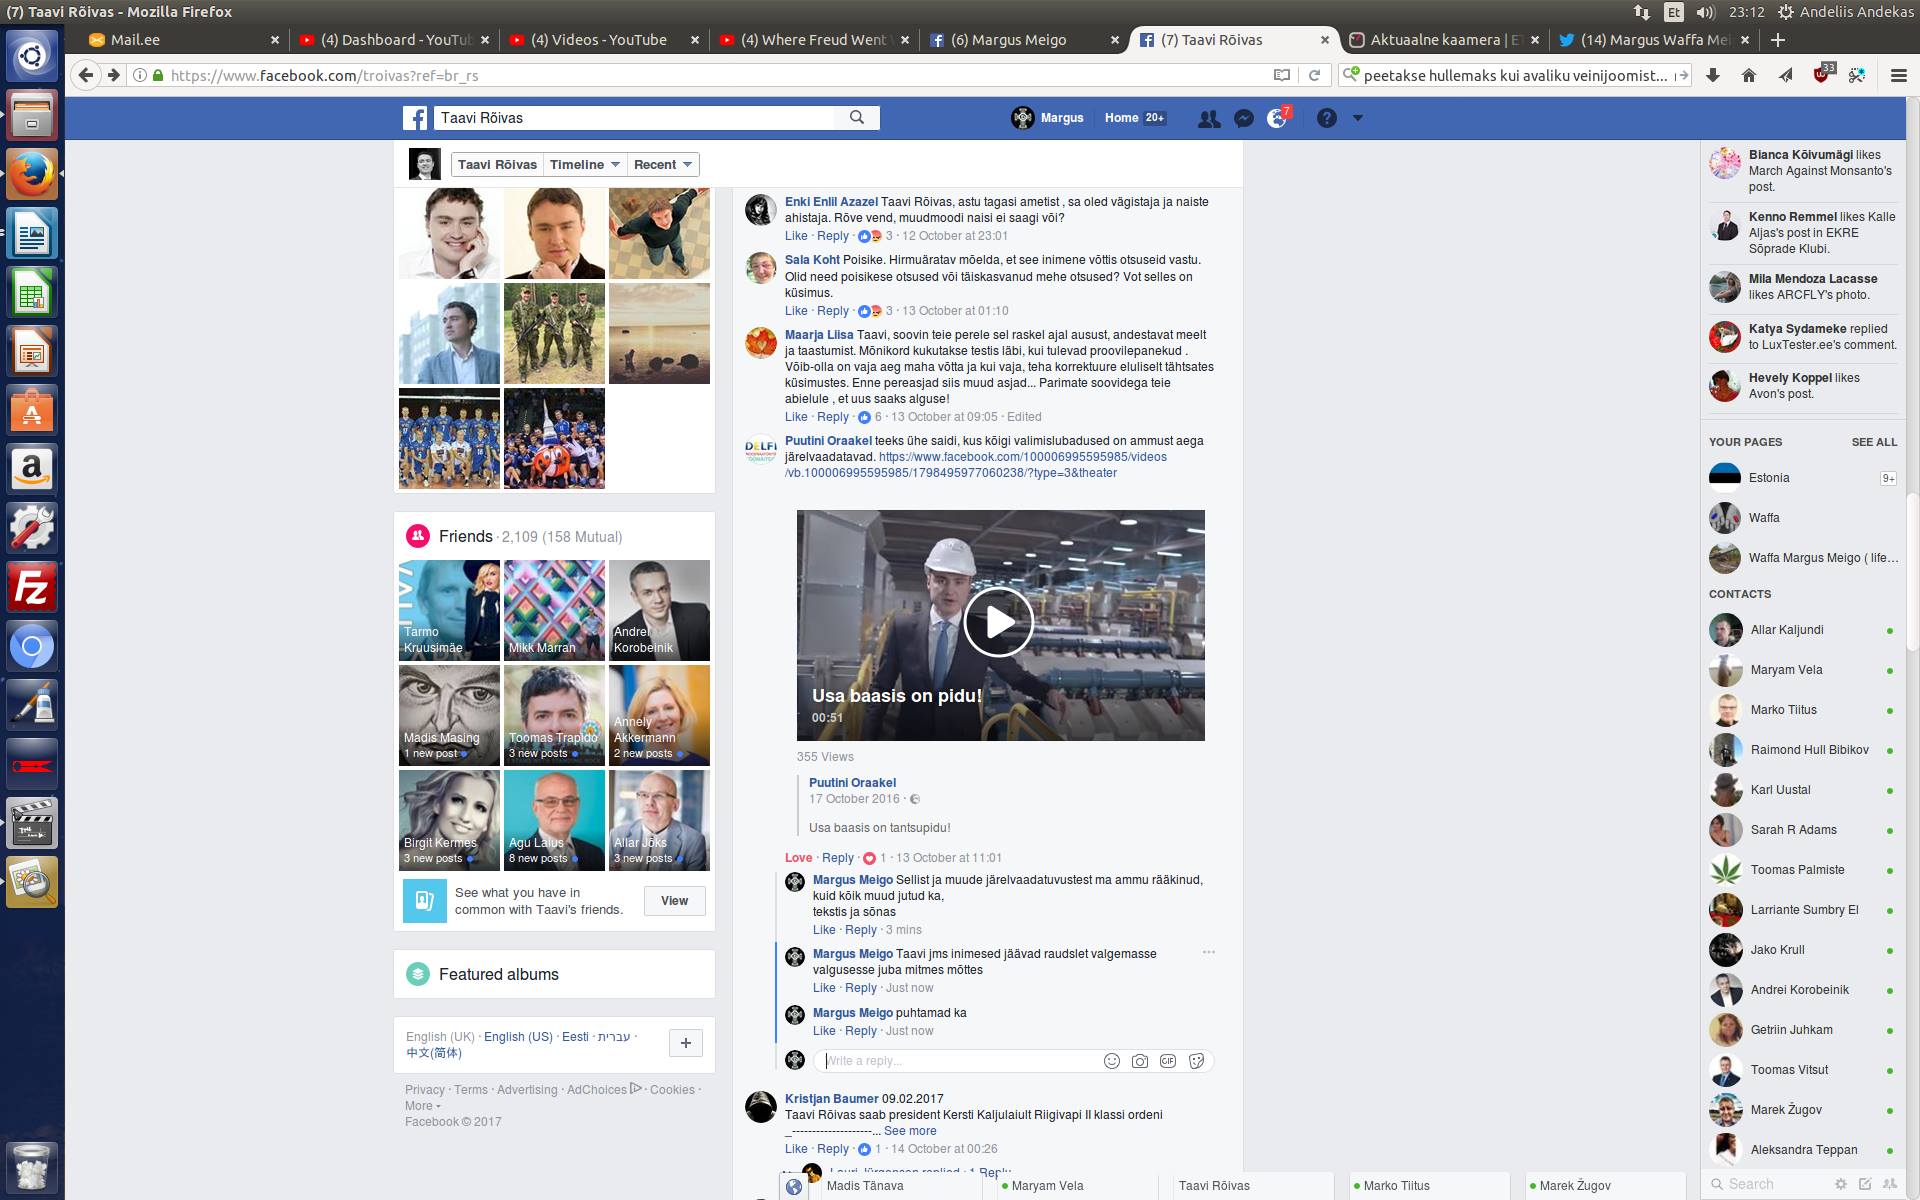The width and height of the screenshot is (1920, 1200).
Task: Attach a photo using the camera icon
Action: tap(1140, 1061)
